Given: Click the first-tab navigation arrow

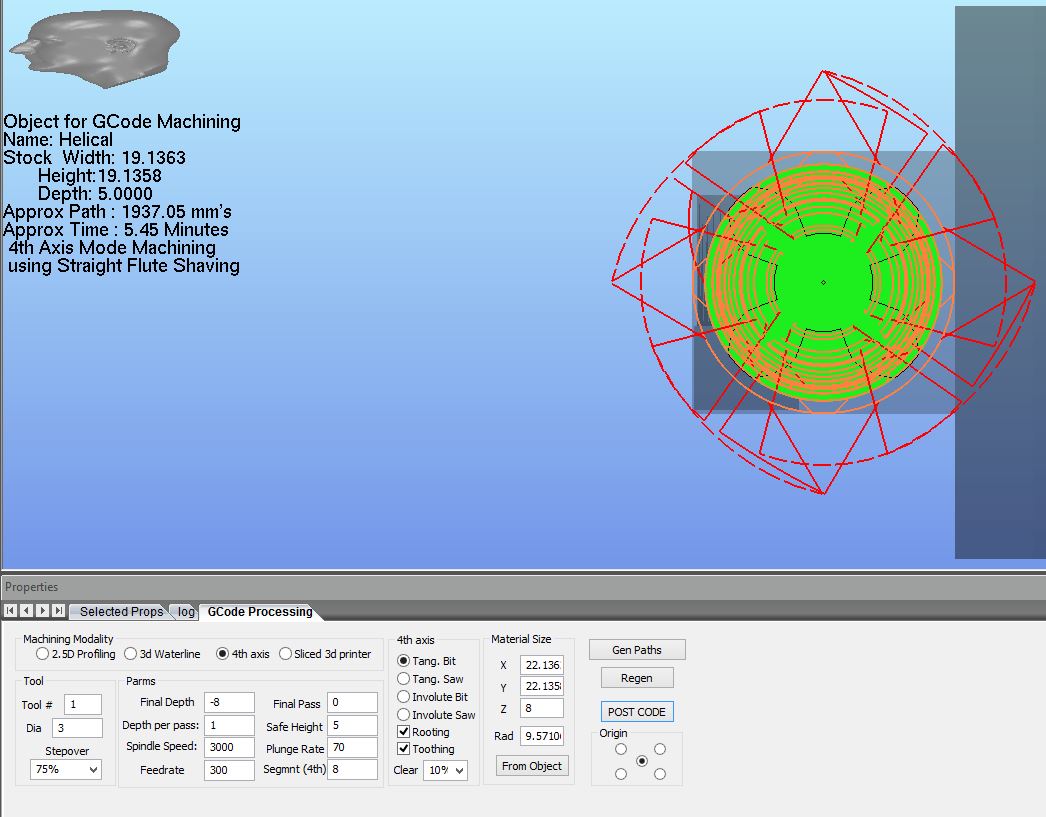Looking at the screenshot, I should click(x=11, y=611).
